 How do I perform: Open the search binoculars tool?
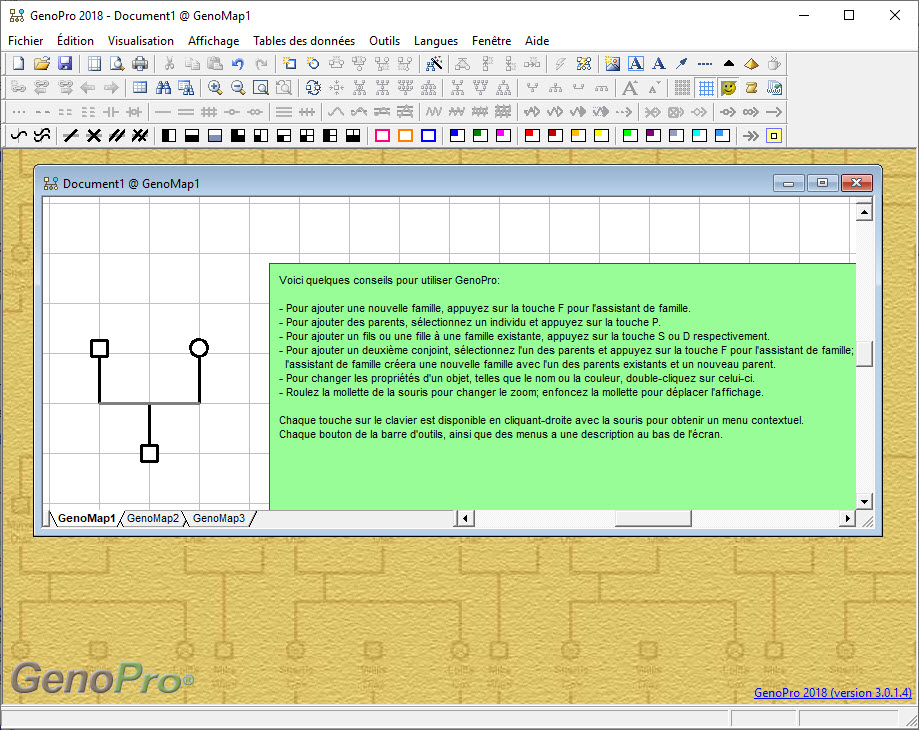pos(162,86)
